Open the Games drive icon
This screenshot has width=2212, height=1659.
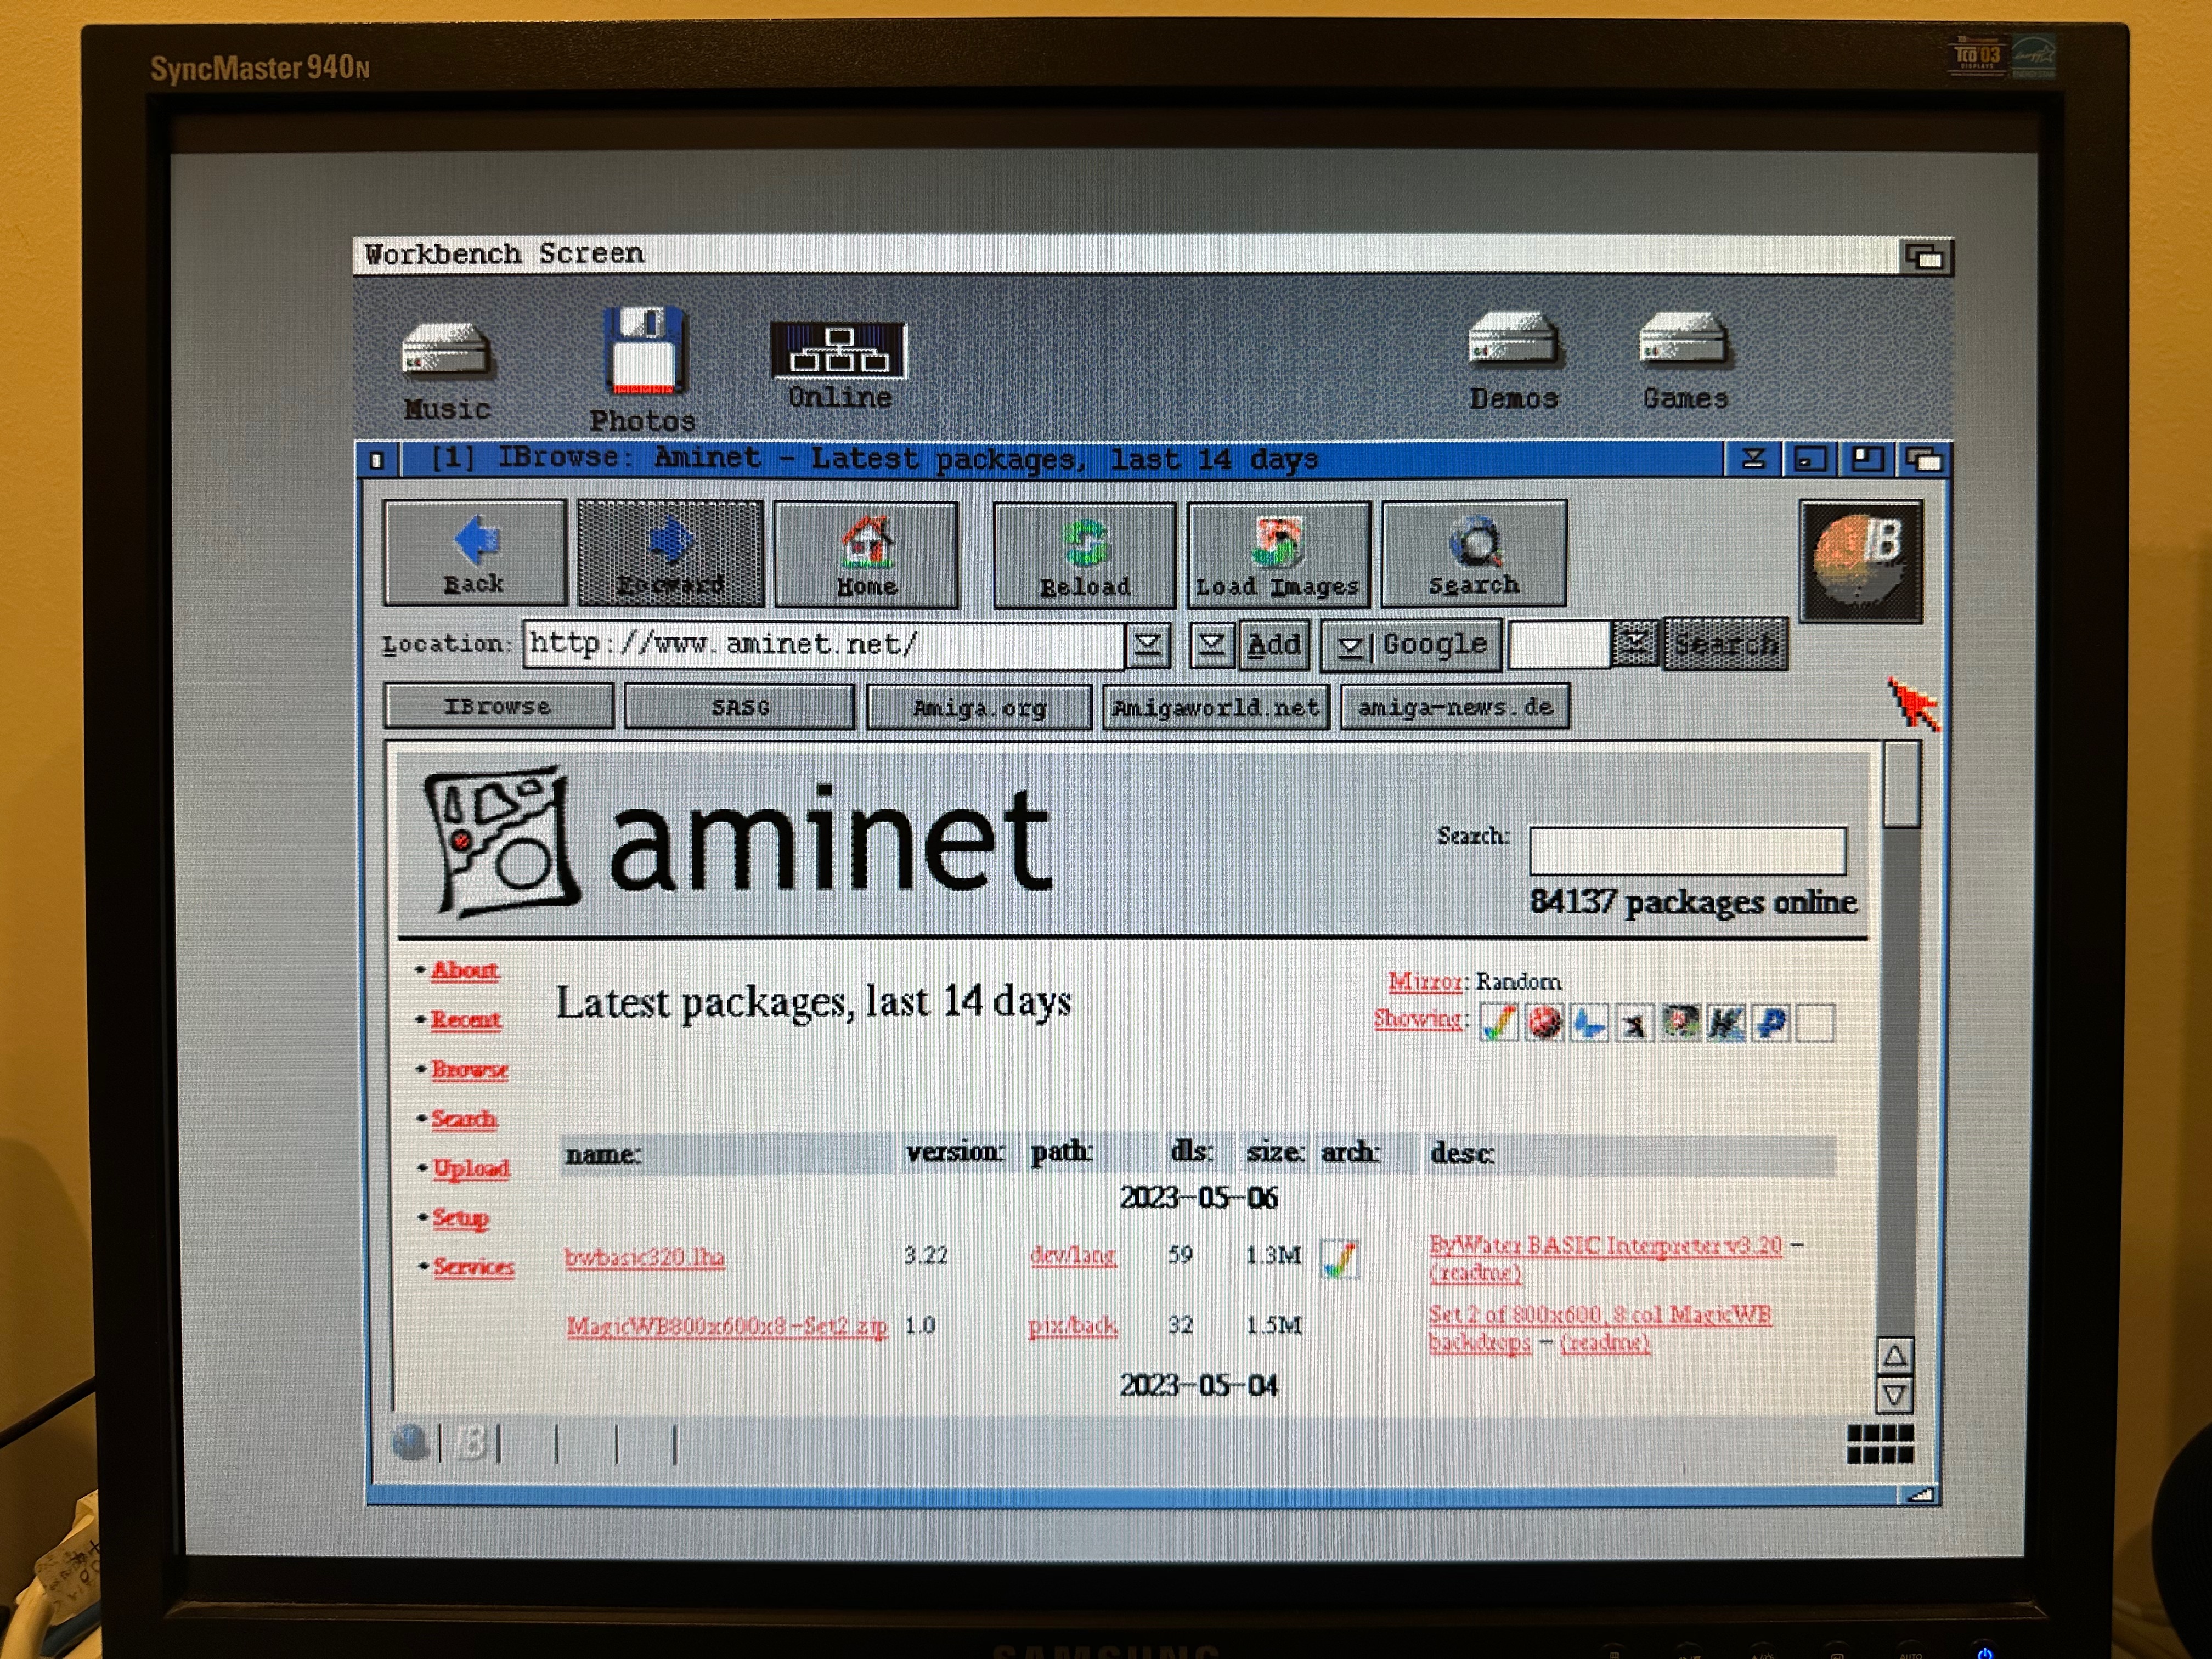(1685, 361)
